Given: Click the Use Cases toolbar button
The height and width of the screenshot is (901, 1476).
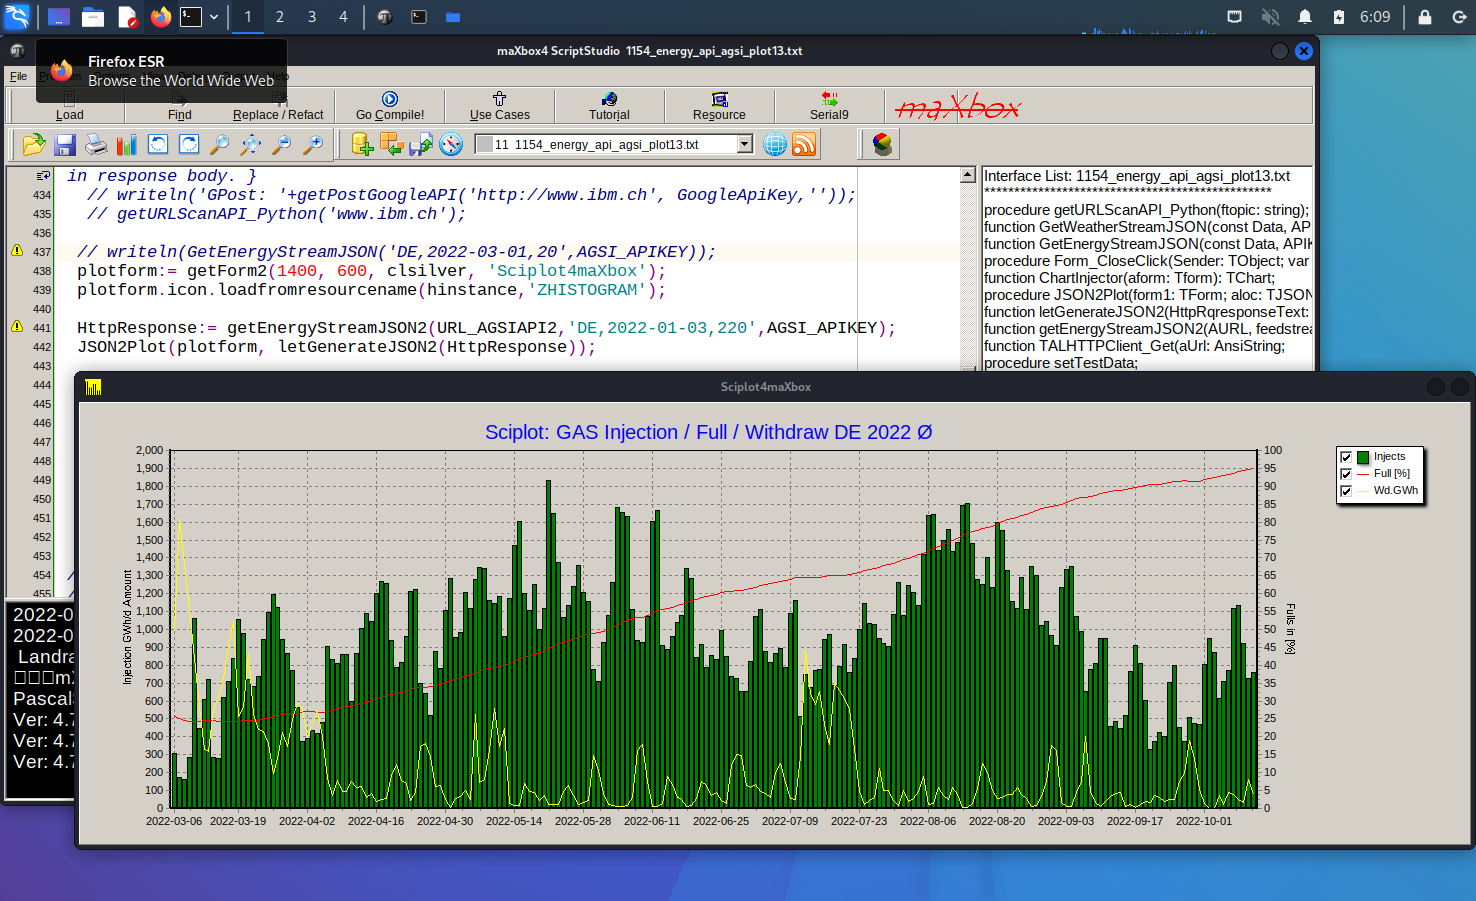Looking at the screenshot, I should (499, 106).
